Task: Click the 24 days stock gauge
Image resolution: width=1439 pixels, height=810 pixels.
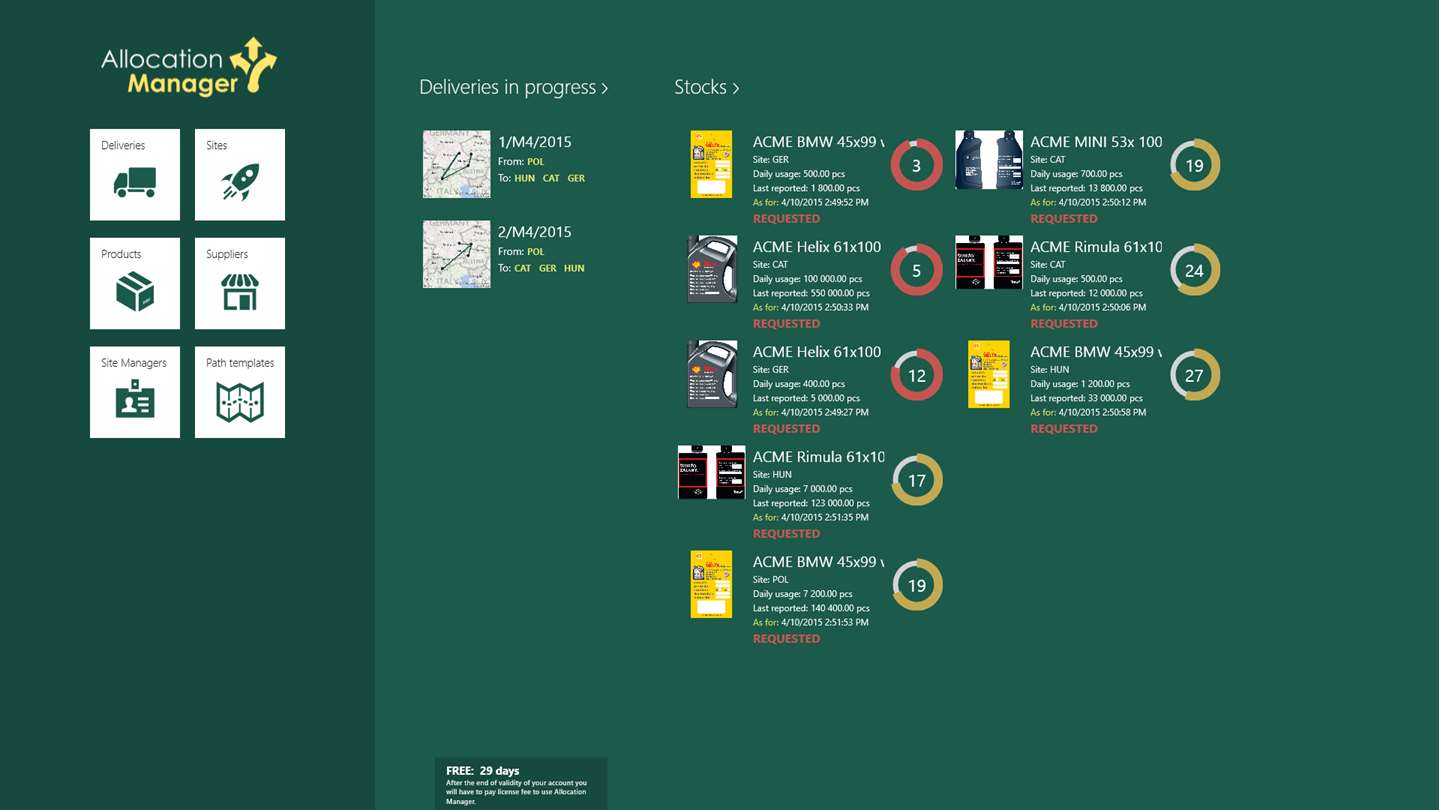Action: coord(1195,270)
